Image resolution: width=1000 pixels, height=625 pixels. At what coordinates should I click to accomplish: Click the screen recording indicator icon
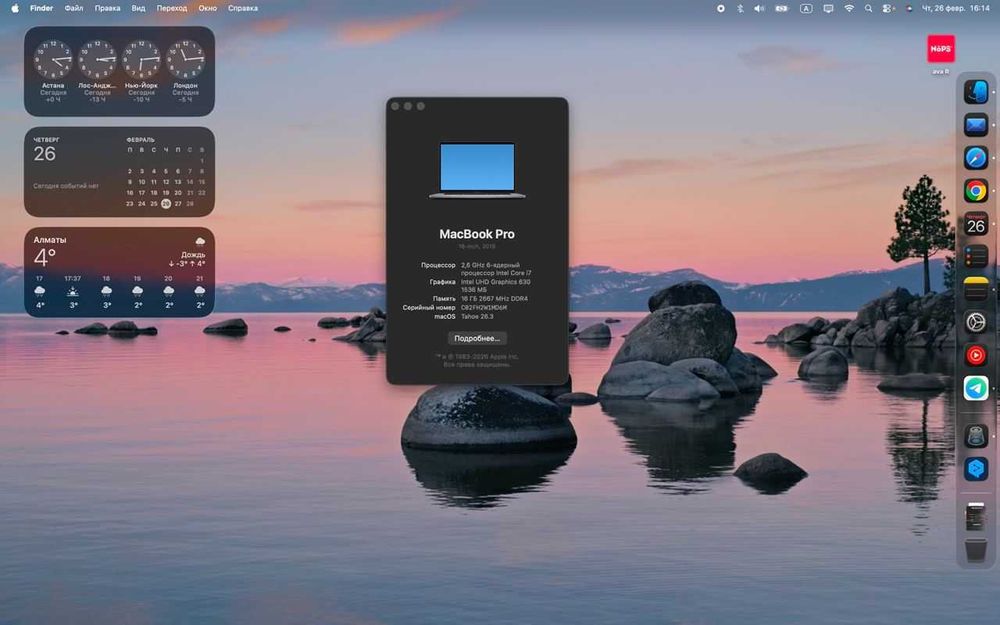[x=721, y=8]
